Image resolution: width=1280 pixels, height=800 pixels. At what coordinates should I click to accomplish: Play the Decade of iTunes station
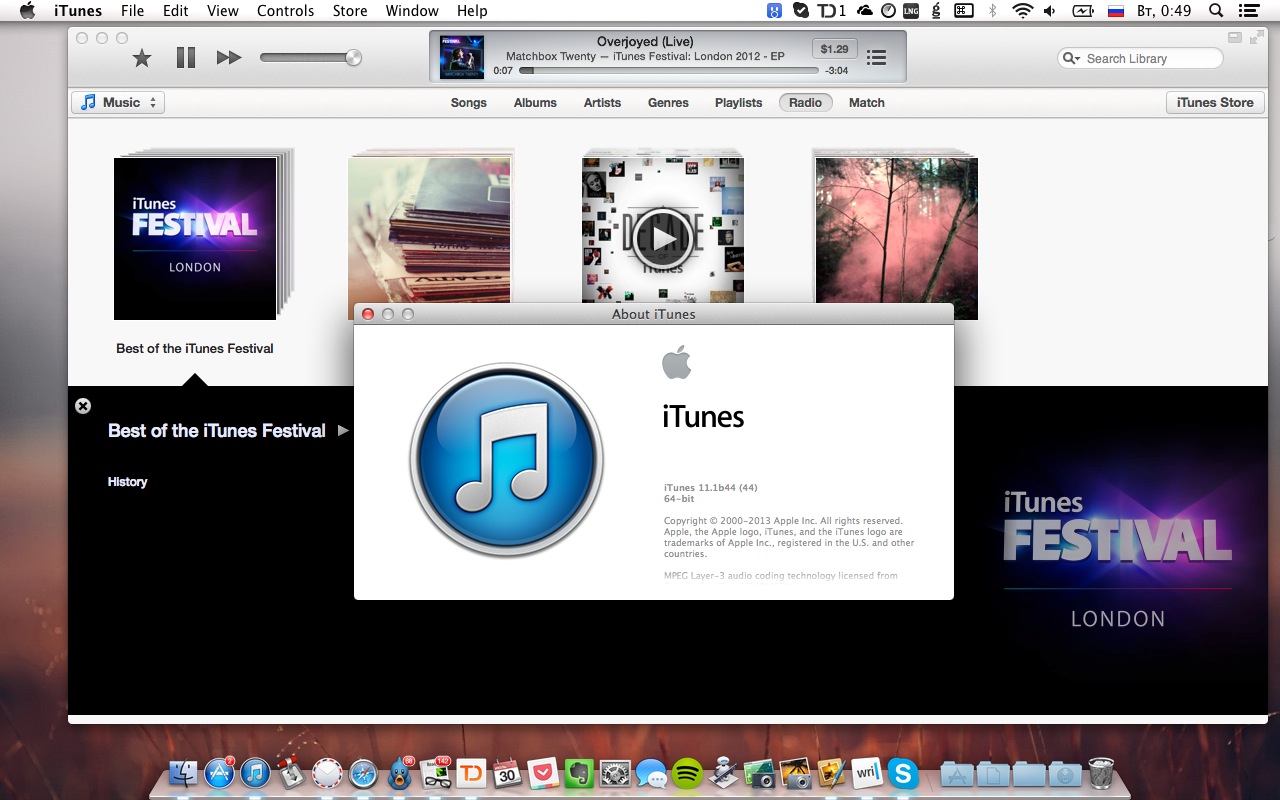click(662, 238)
